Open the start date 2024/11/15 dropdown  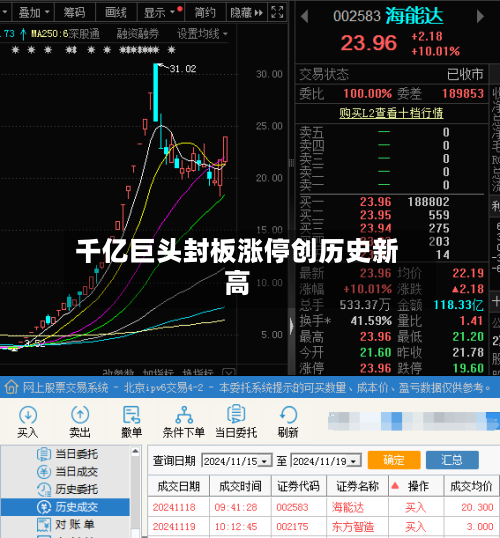[265, 461]
